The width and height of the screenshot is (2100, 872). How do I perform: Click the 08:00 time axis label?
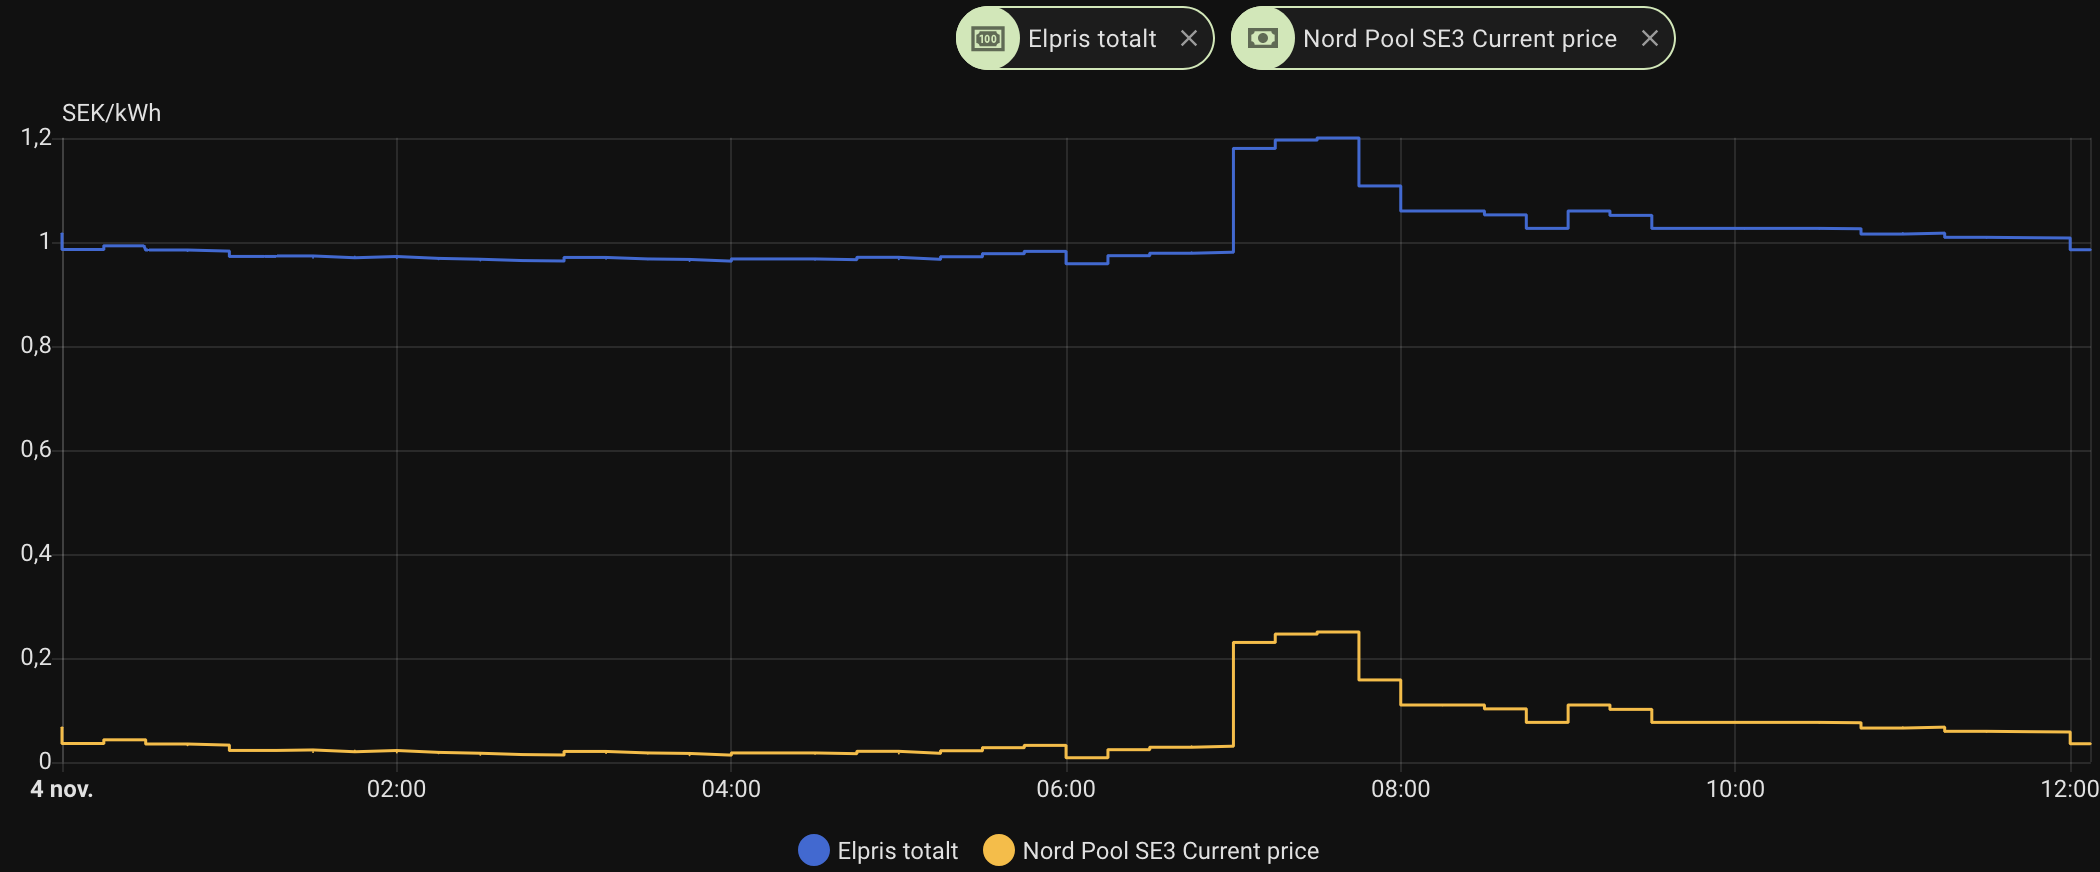tap(1400, 789)
